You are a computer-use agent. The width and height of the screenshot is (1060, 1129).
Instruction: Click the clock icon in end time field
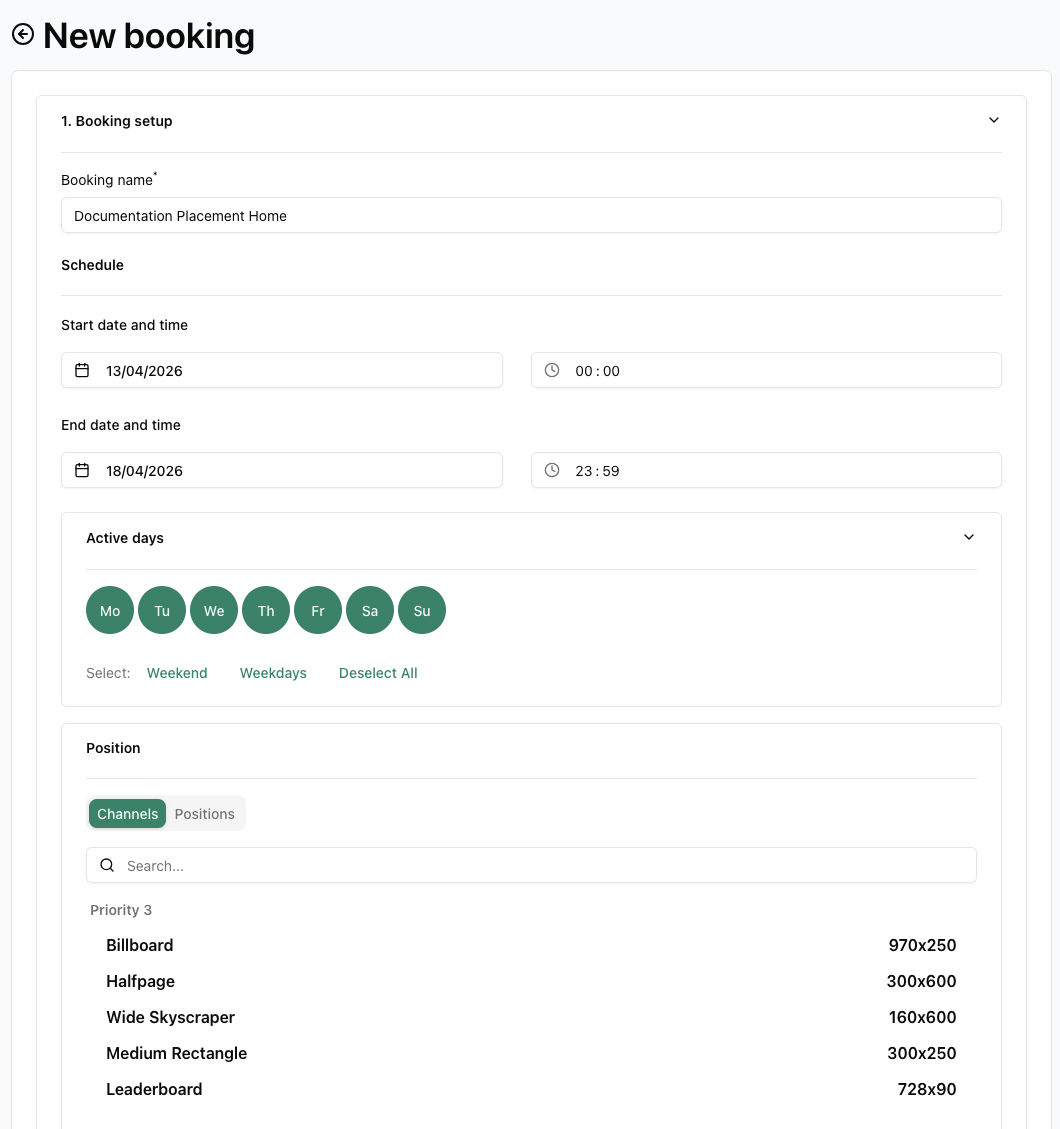coord(552,470)
